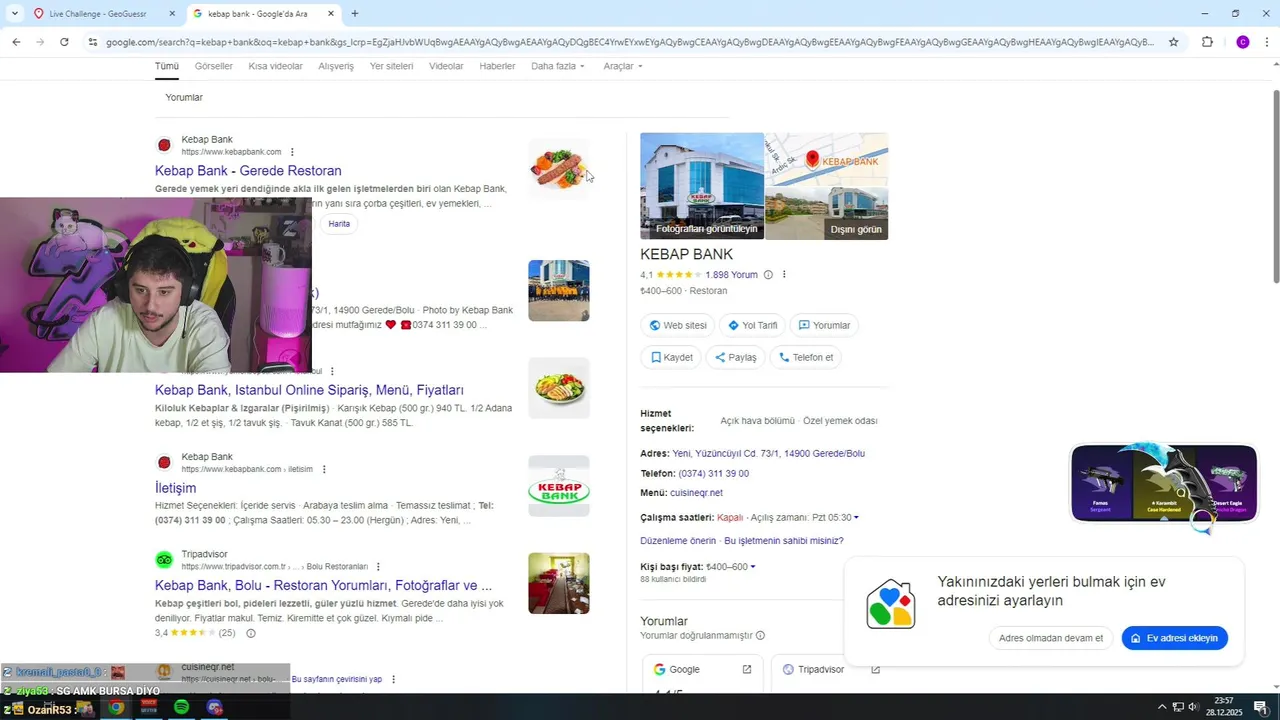Click Ev adresi ekleyin button
Screen dimensions: 1280x720
(x=1175, y=638)
